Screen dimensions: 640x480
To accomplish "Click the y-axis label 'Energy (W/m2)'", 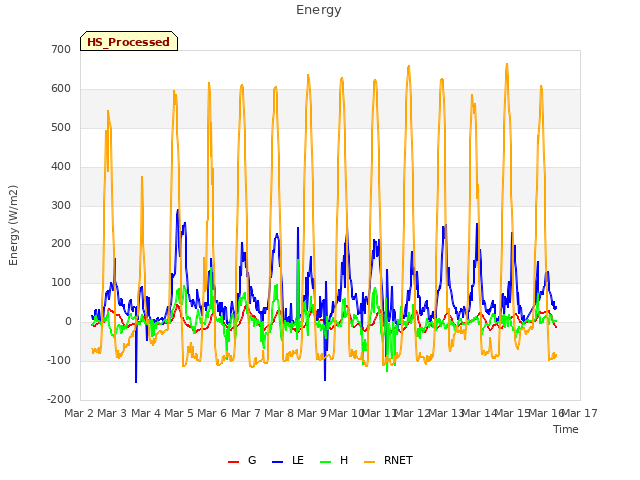I will point(13,225).
